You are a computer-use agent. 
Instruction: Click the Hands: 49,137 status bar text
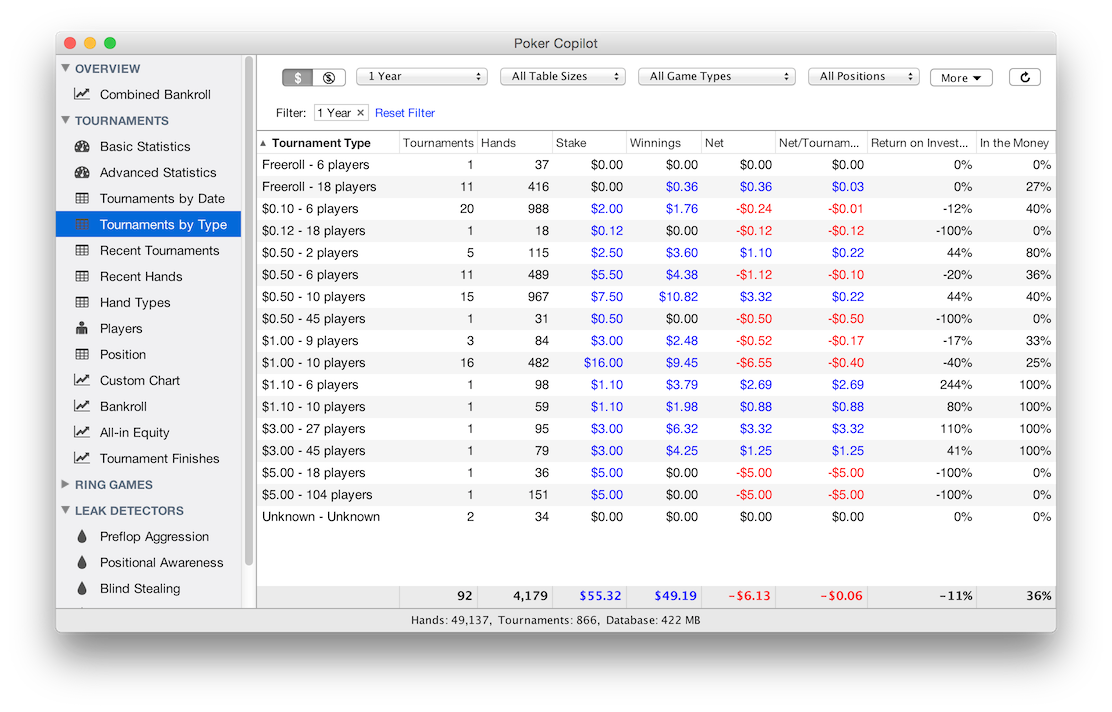click(450, 620)
